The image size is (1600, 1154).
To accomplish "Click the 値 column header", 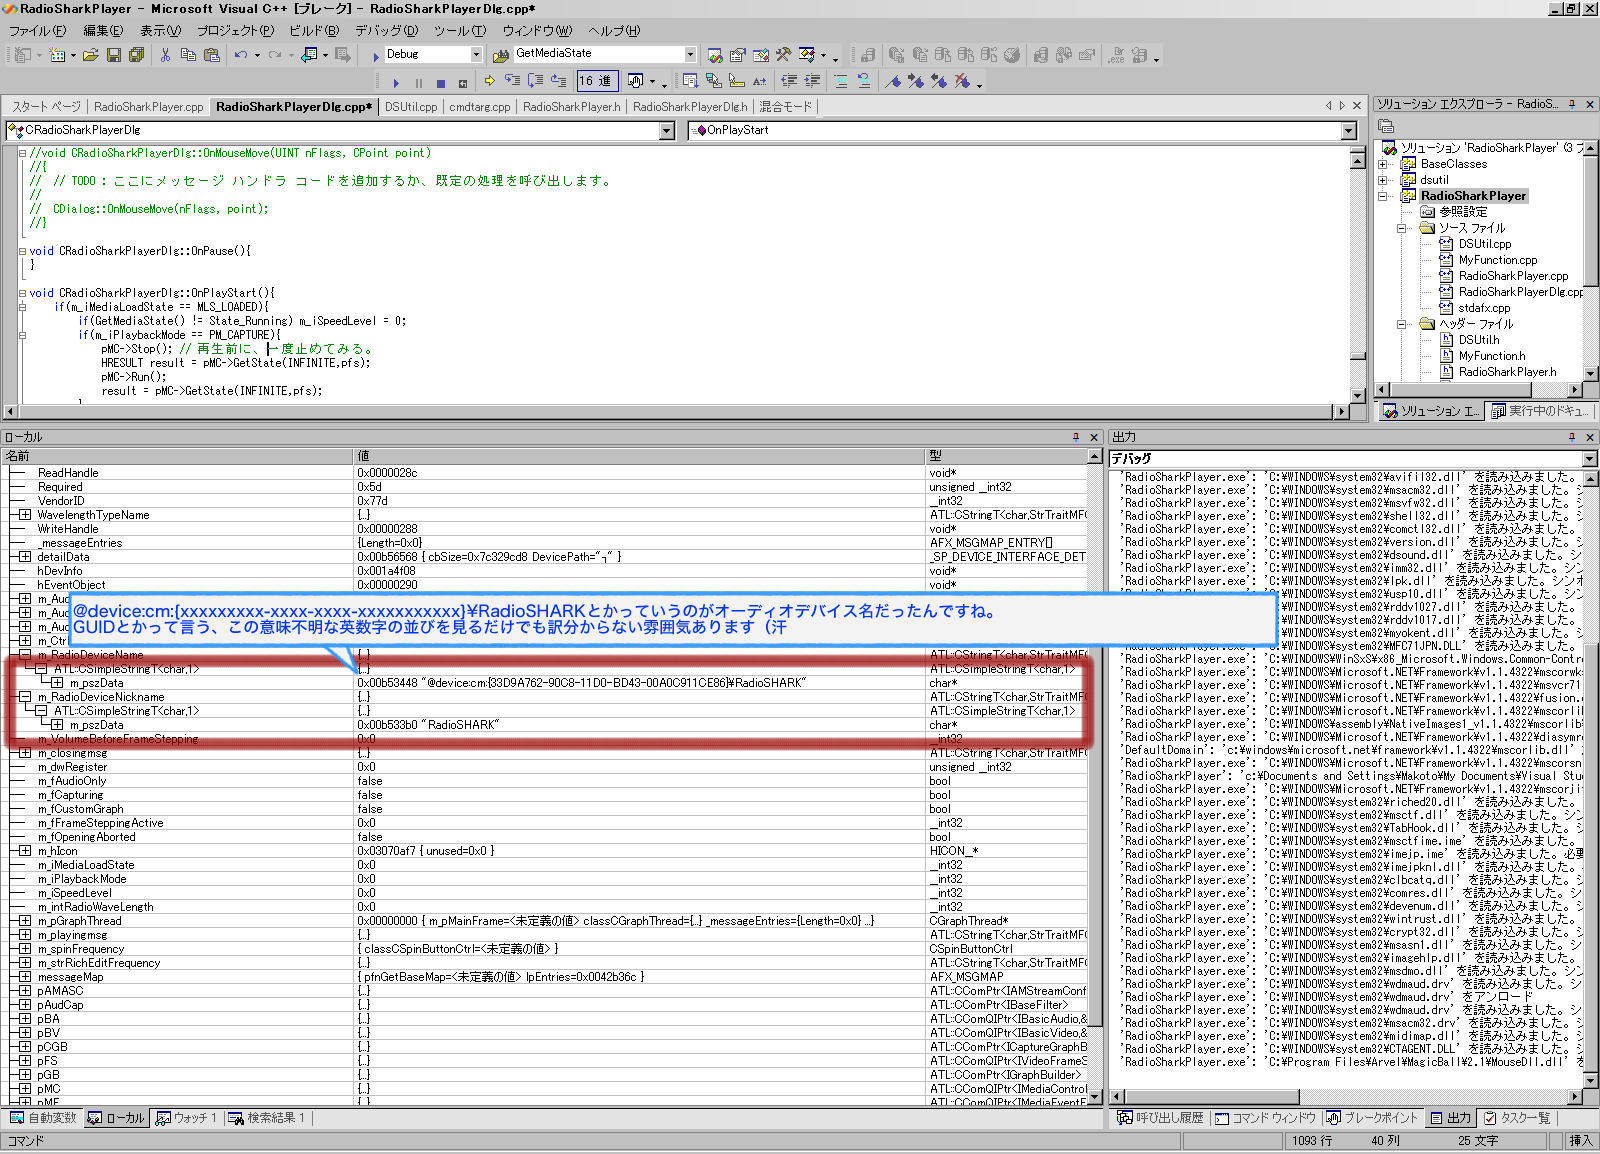I will pos(640,456).
